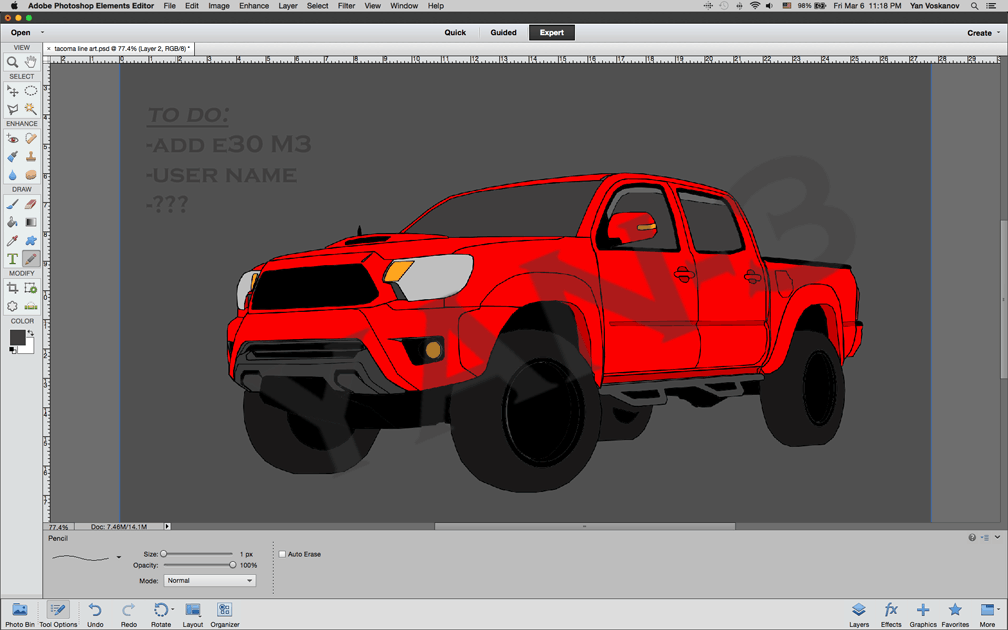Swap foreground and background colors
1008x630 pixels.
tap(30, 333)
